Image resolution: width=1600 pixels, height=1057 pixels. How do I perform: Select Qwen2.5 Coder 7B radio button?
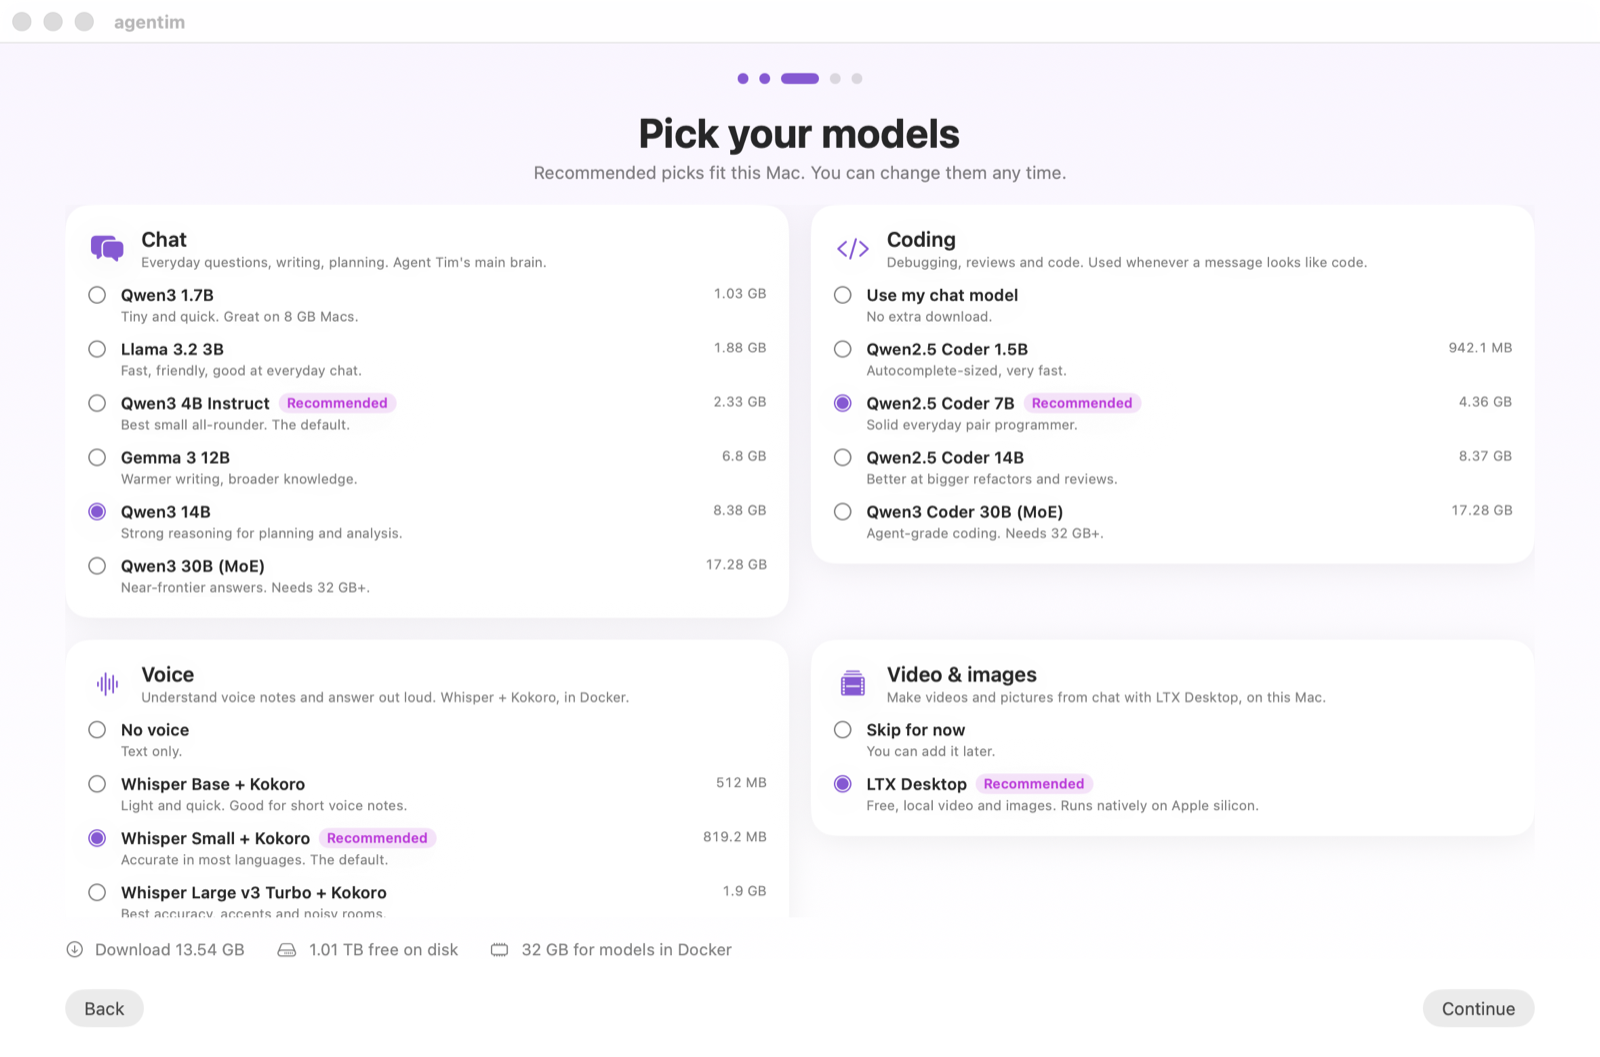843,403
